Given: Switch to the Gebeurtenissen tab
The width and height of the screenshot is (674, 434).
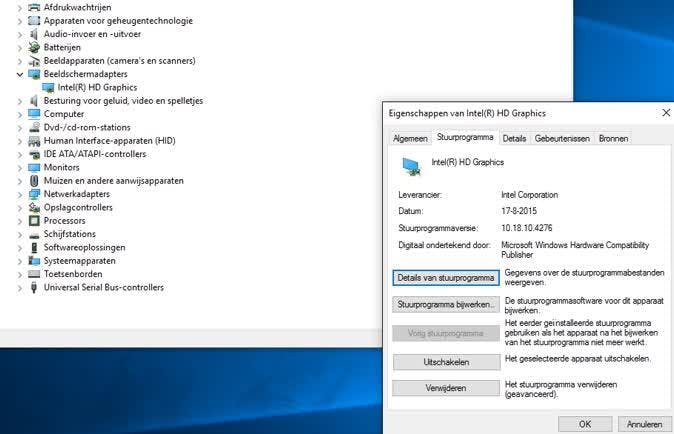Looking at the screenshot, I should tap(562, 138).
